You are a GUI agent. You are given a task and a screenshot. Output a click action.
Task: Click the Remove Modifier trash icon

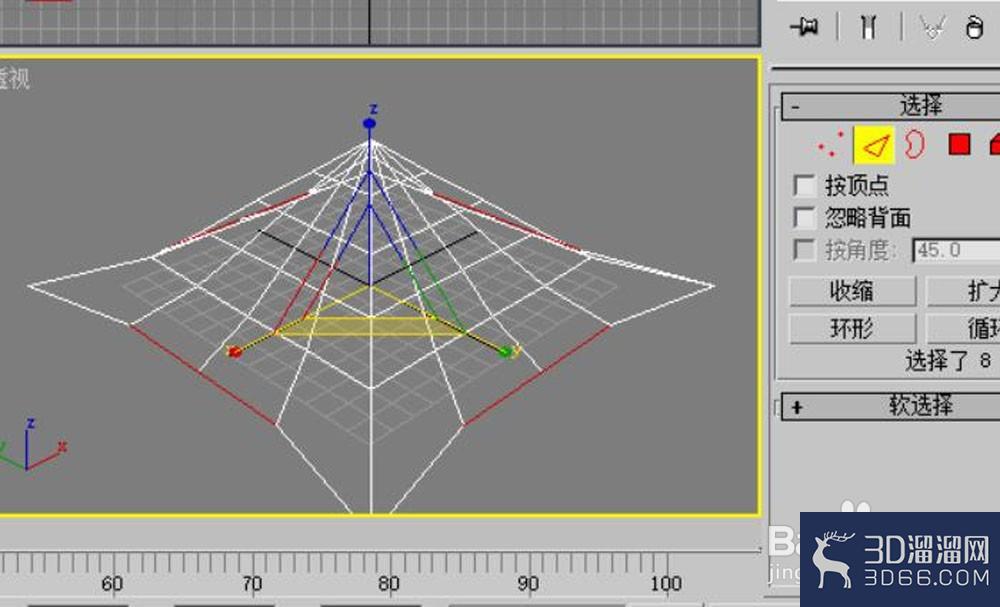click(975, 27)
